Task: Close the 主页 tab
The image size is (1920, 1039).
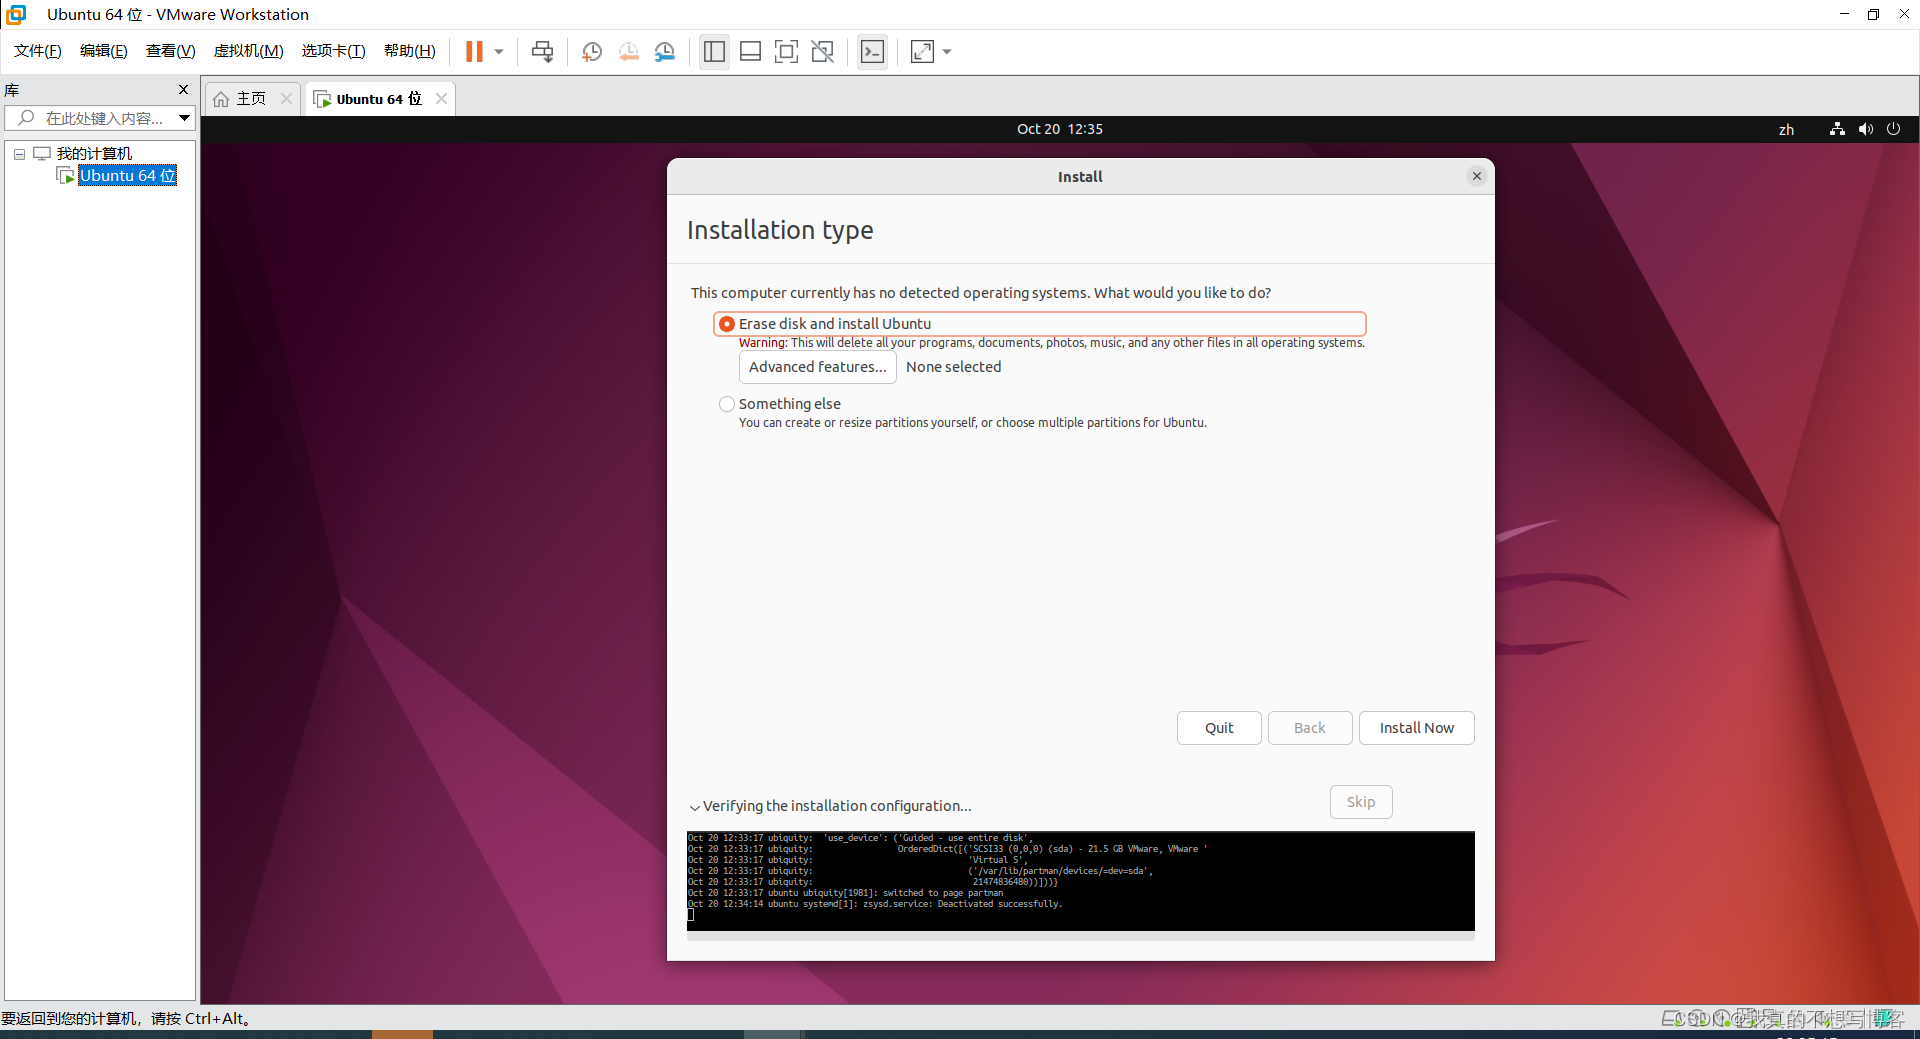Action: [x=287, y=98]
